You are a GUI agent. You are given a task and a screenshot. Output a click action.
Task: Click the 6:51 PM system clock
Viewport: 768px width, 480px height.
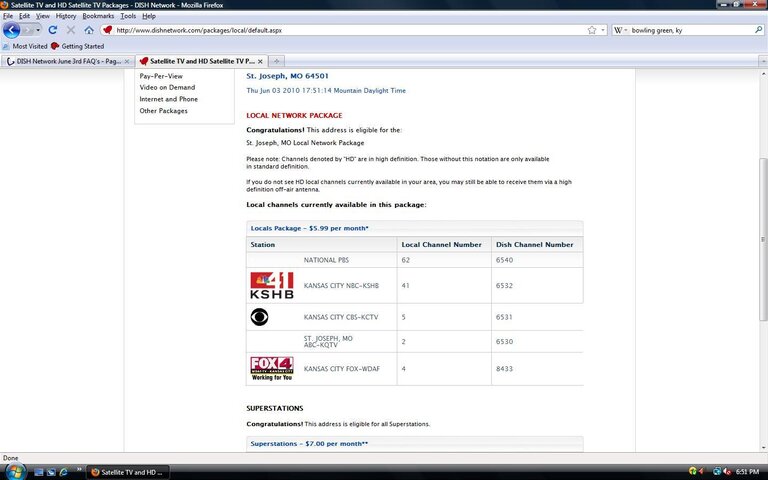click(747, 472)
